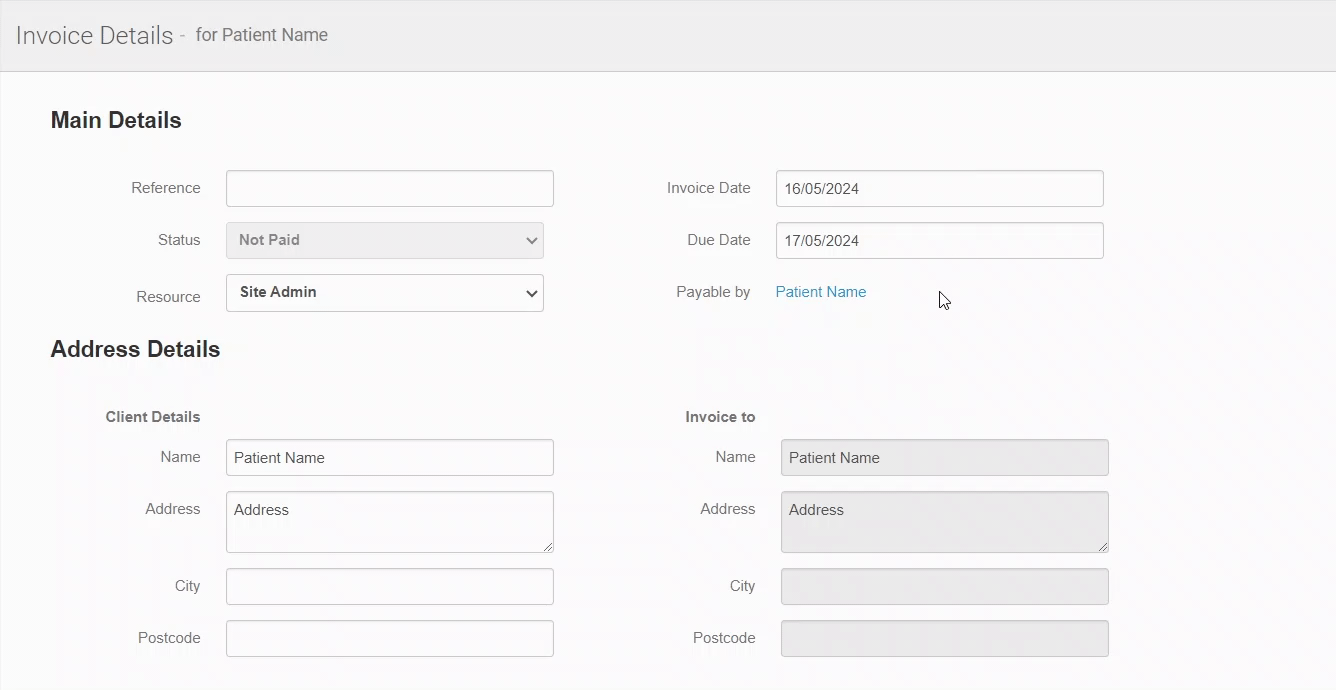The height and width of the screenshot is (690, 1336).
Task: Click the Payable by label
Action: tap(712, 292)
